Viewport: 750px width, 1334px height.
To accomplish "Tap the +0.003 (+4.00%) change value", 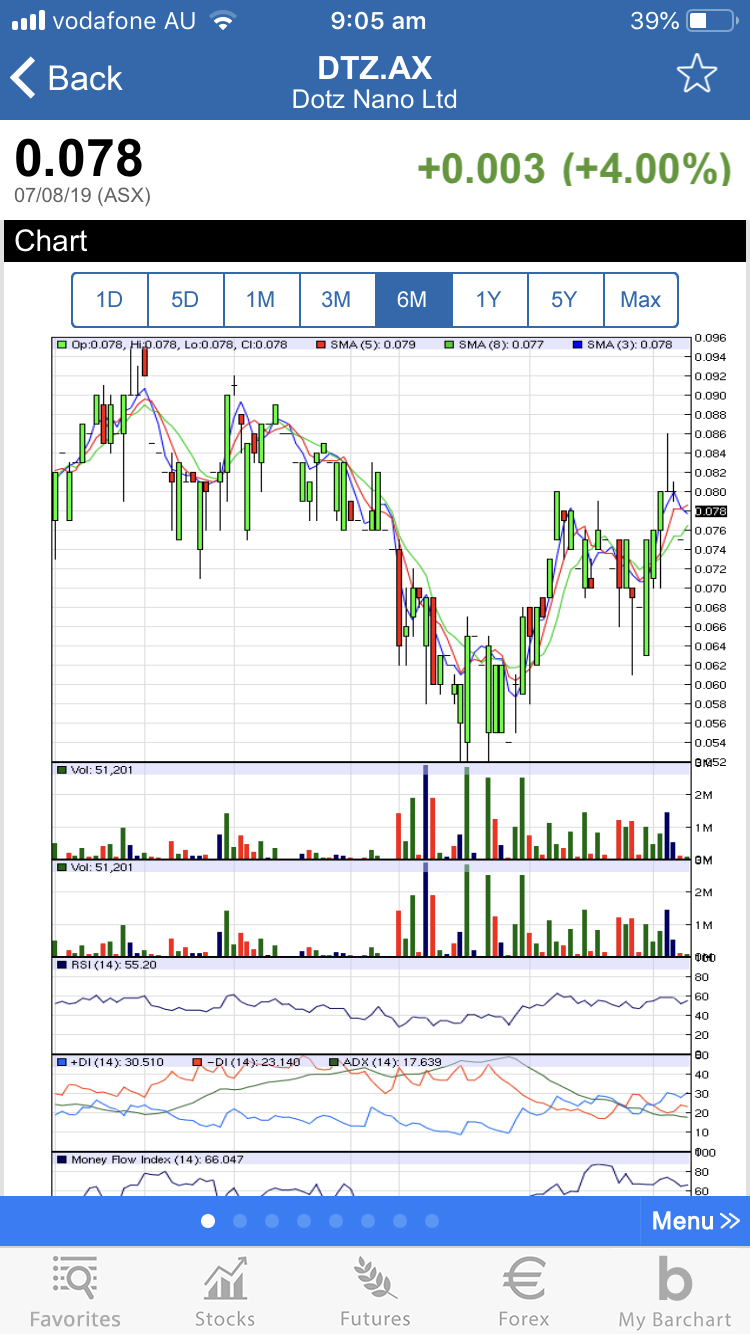I will click(574, 168).
